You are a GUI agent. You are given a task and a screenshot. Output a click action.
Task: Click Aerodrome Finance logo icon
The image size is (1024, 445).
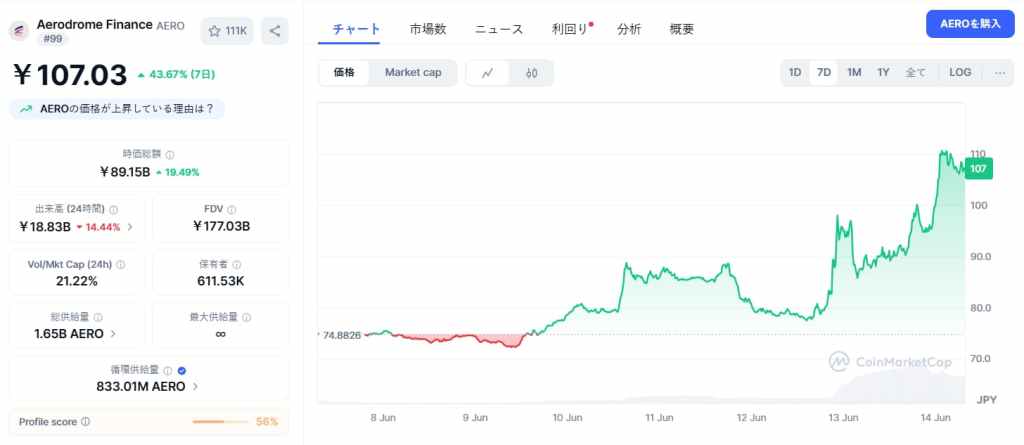pyautogui.click(x=18, y=31)
